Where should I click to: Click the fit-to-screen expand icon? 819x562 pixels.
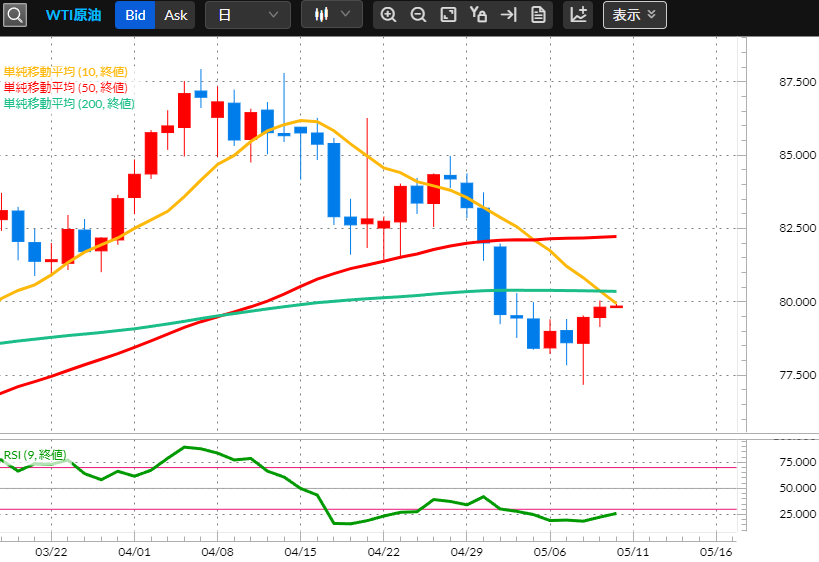448,15
